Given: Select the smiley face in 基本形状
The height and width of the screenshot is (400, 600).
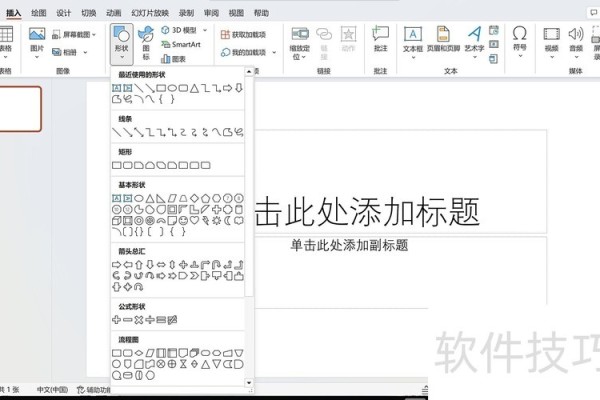Looking at the screenshot, I should click(183, 220).
